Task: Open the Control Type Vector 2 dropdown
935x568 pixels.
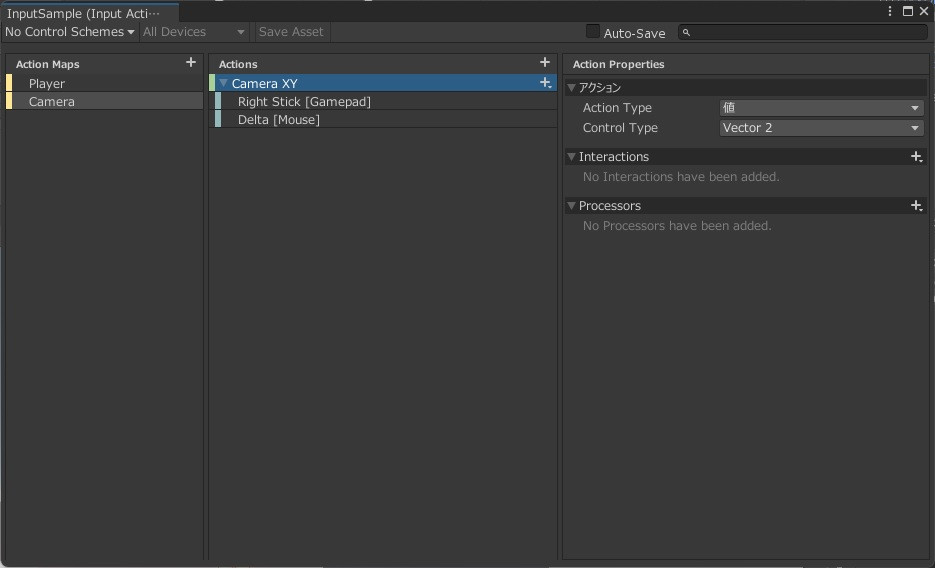Action: pyautogui.click(x=821, y=128)
